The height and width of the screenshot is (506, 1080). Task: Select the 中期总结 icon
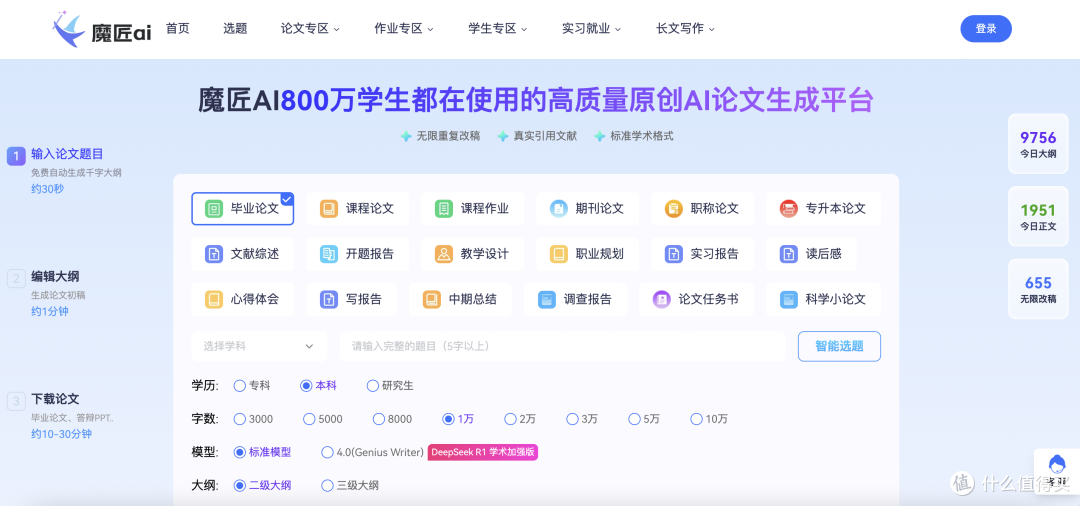tap(433, 299)
